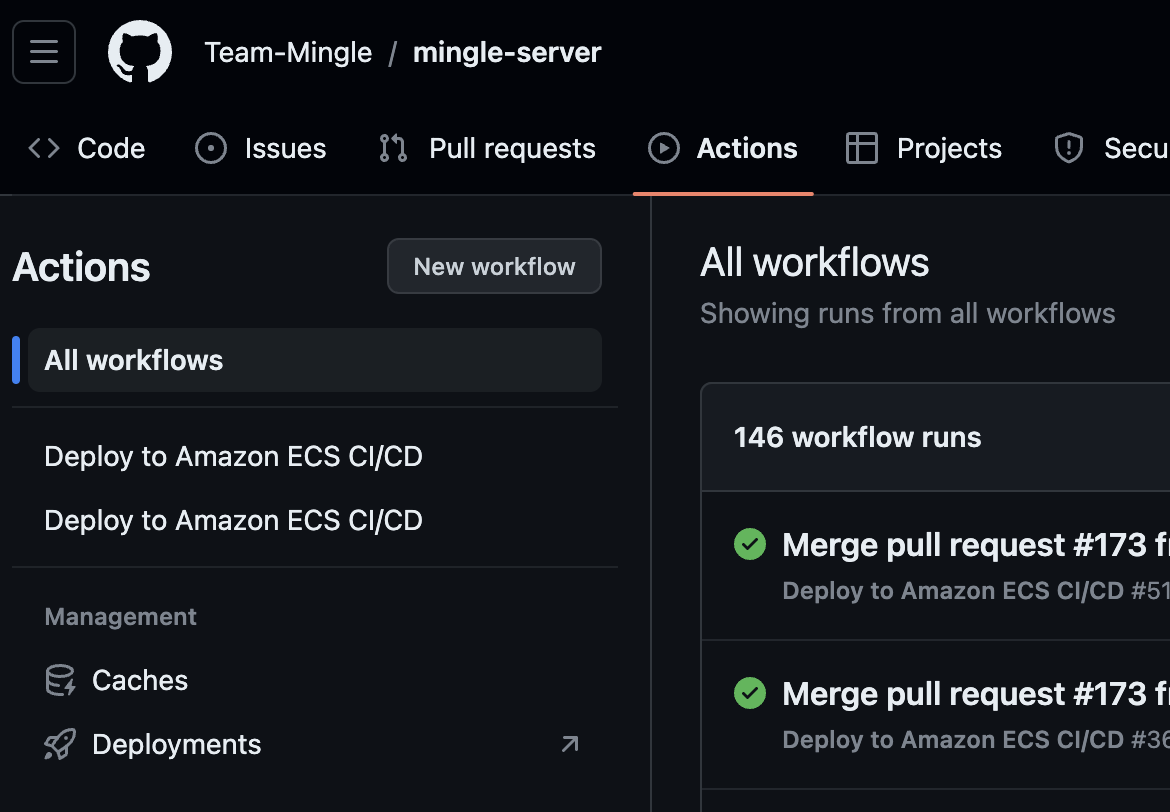Open the Deployments external link arrow
Screen dimensions: 1170x812
(x=568, y=744)
